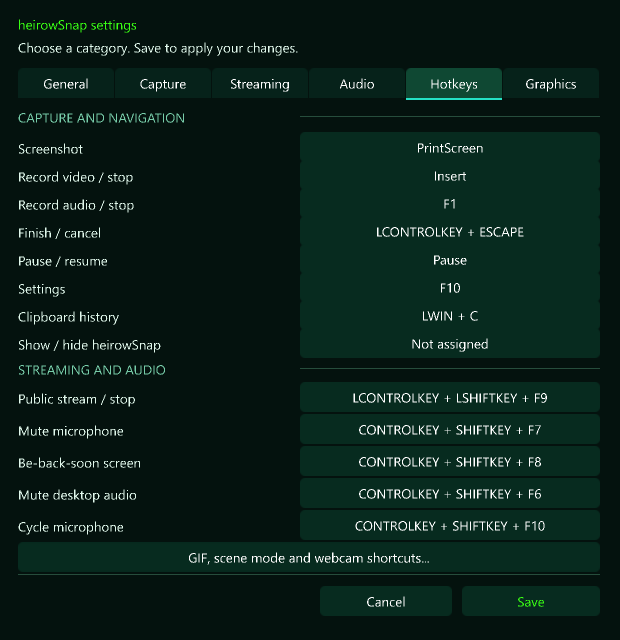Save the hotkey settings
Screen dimensions: 620x640
[x=531, y=601]
